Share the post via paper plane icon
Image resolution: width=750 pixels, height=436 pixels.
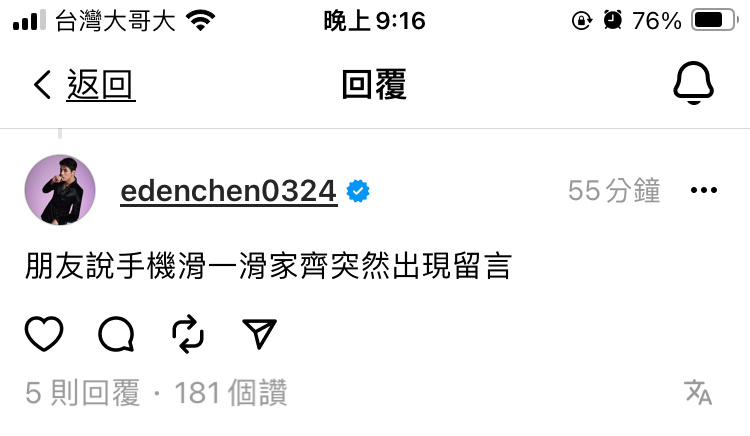pos(260,333)
